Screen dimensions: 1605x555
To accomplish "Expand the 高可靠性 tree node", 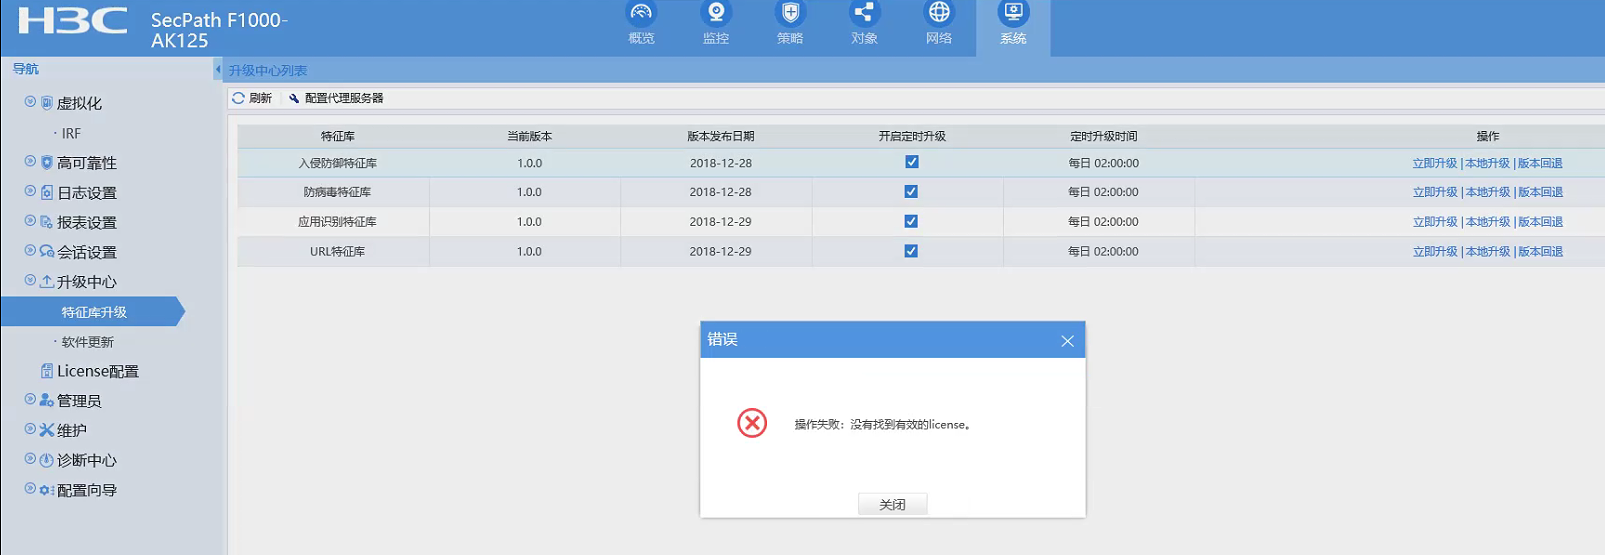I will pos(30,162).
